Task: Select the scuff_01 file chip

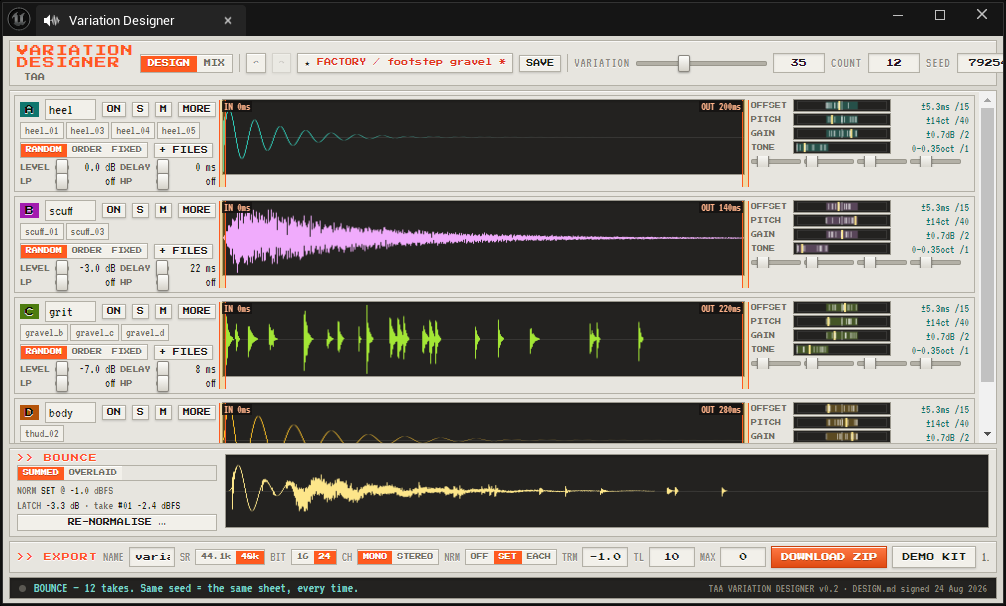Action: [42, 231]
